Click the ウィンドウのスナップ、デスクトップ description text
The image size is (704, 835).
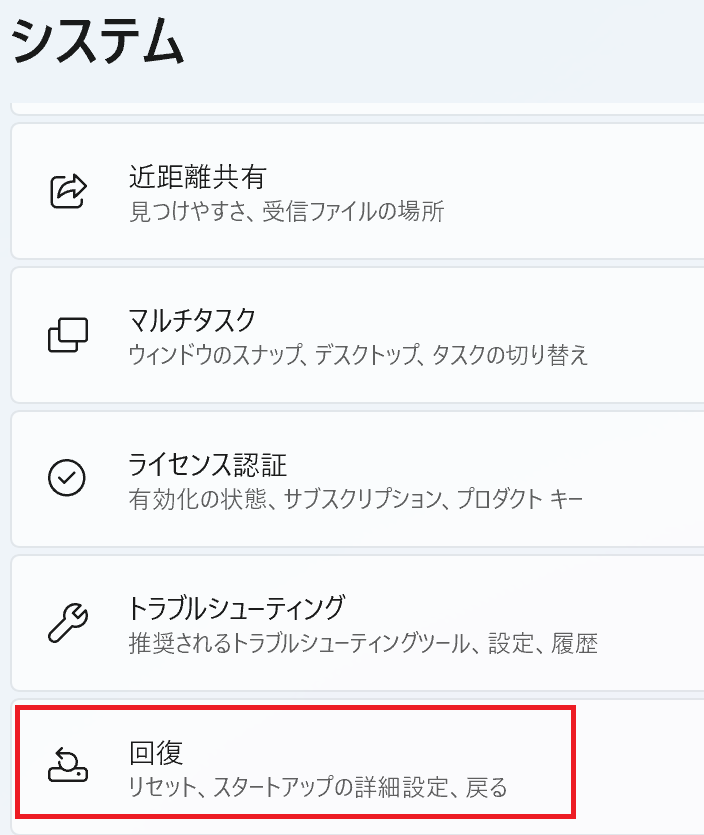(x=358, y=355)
